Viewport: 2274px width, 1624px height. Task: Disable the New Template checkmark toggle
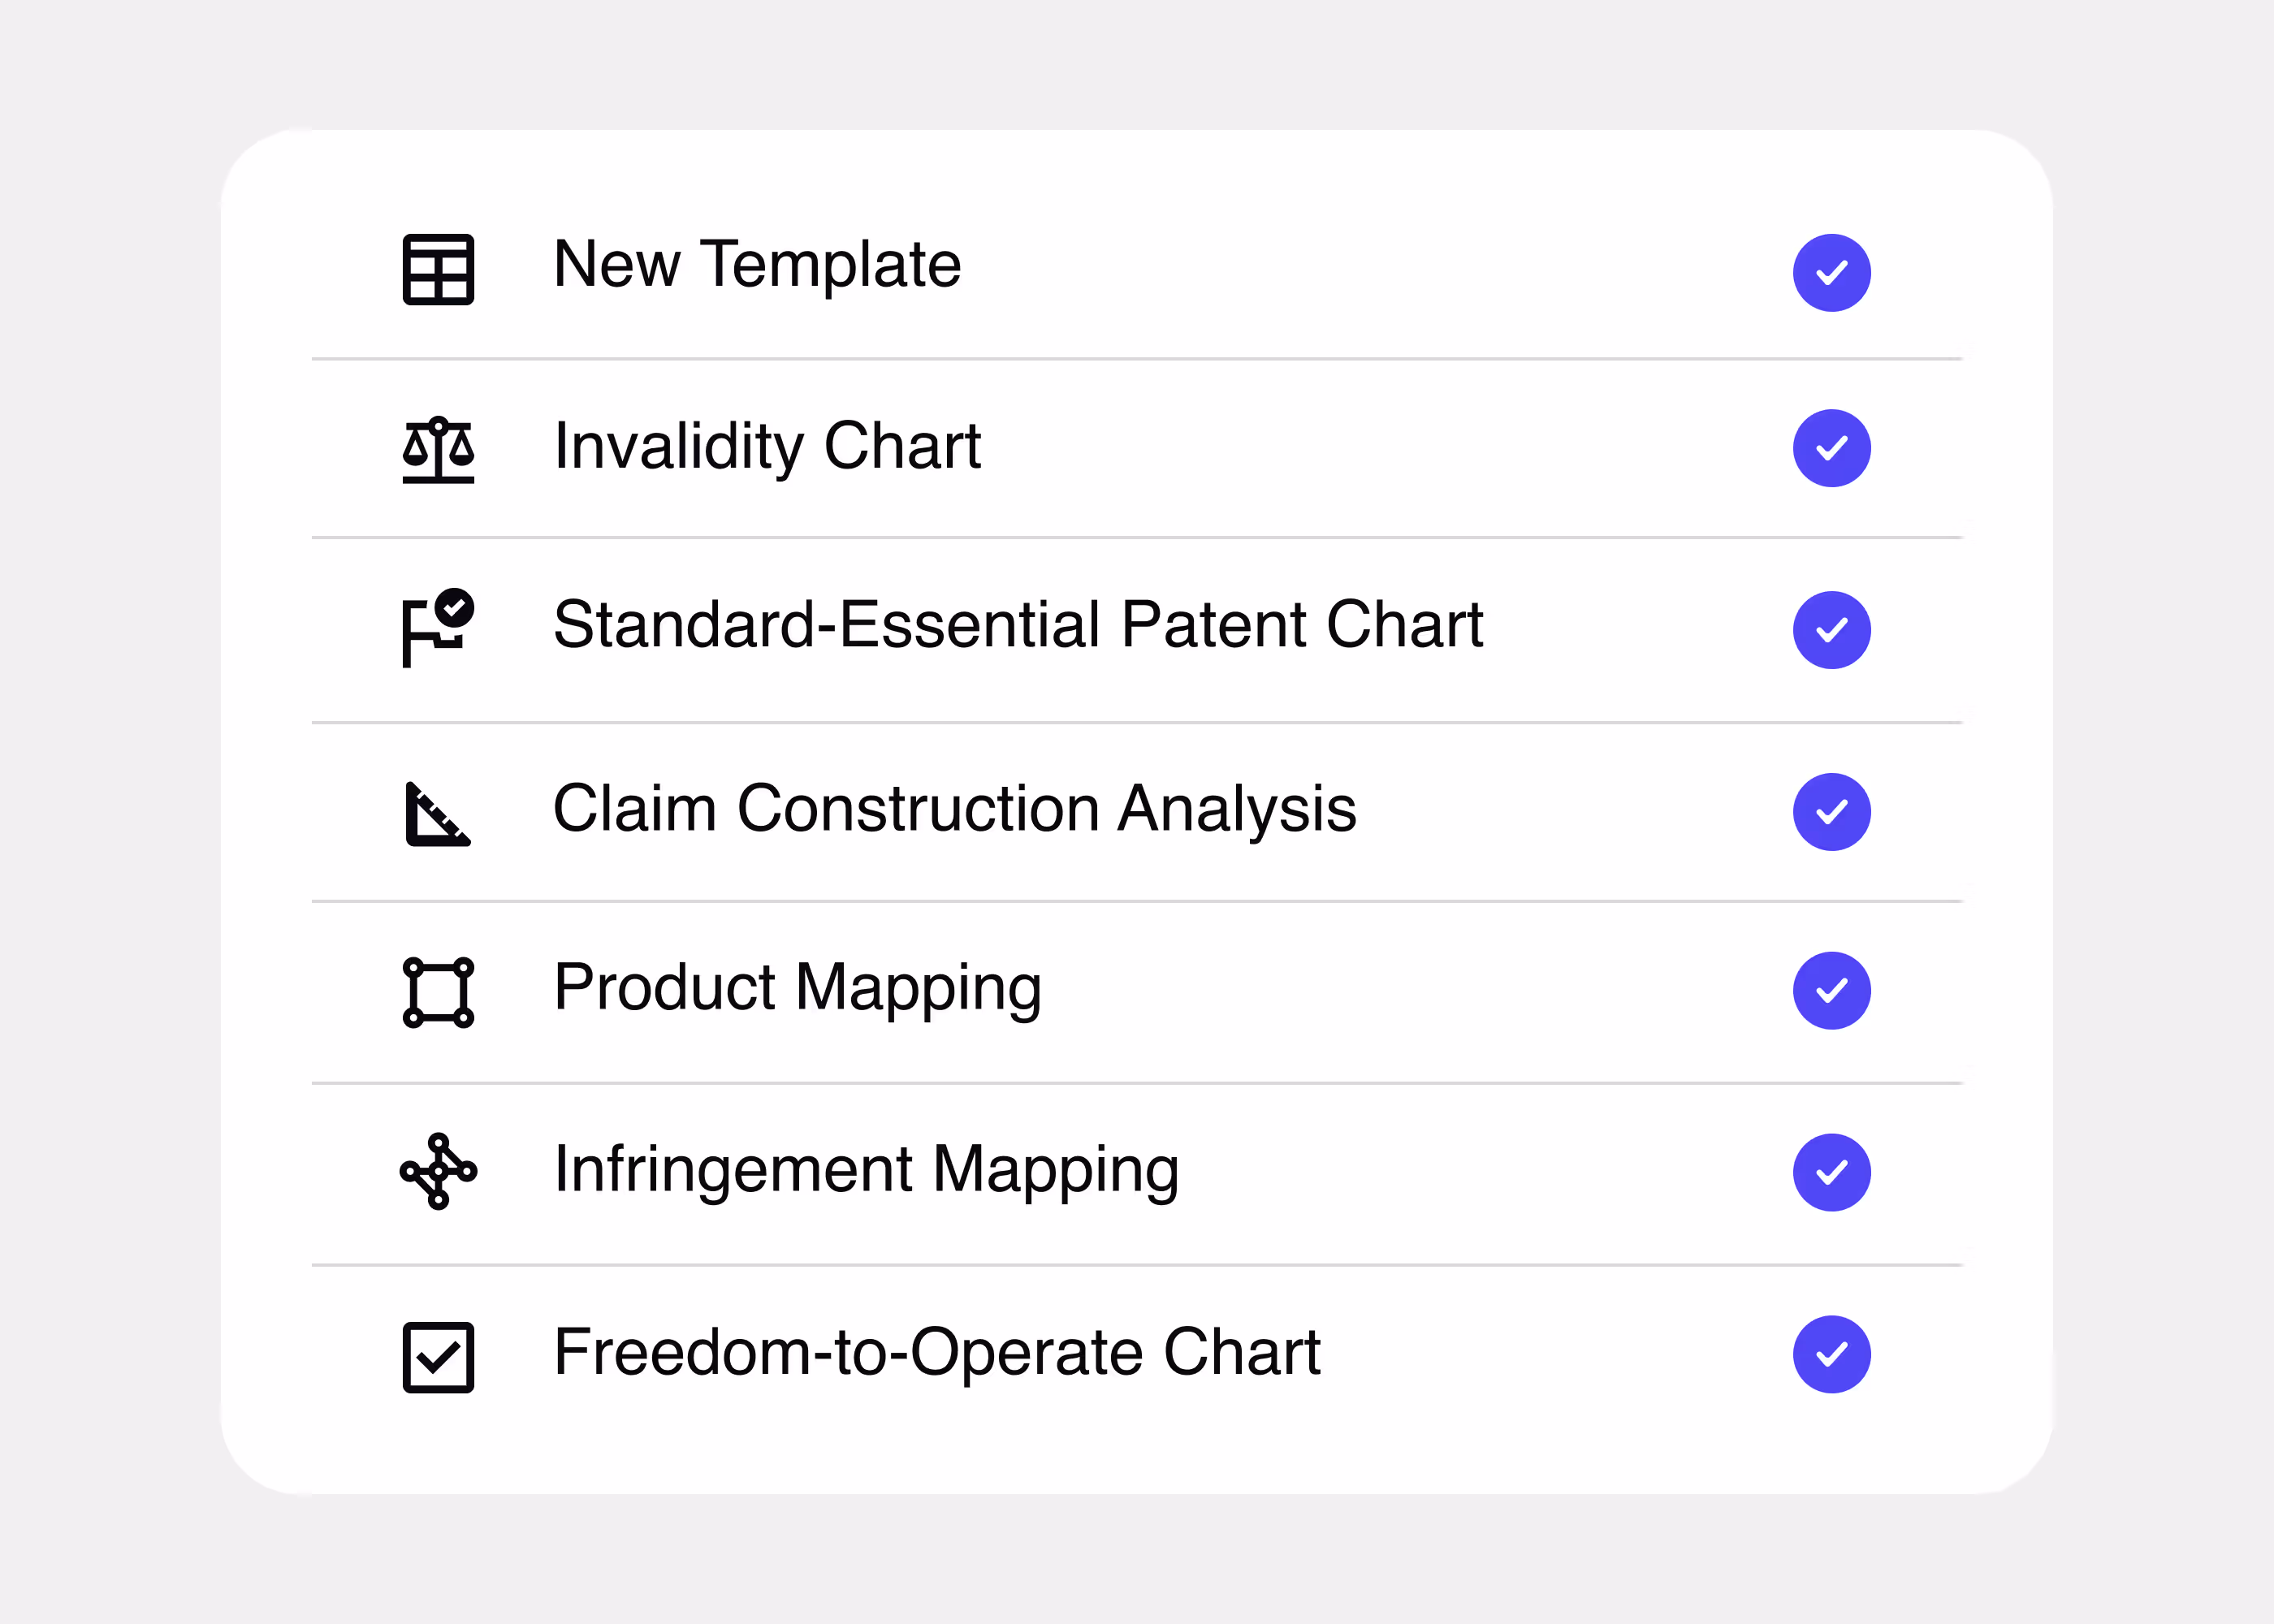1831,271
